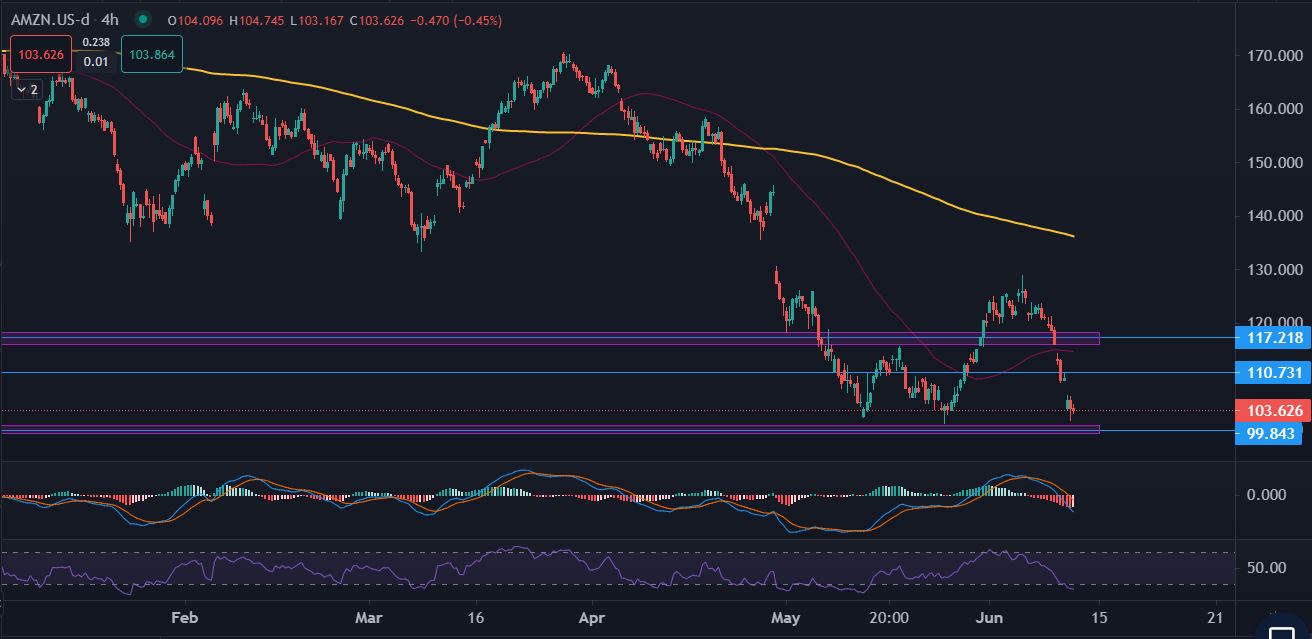Open the 4h timeframe selector
Viewport: 1312px width, 639px height.
coord(108,18)
